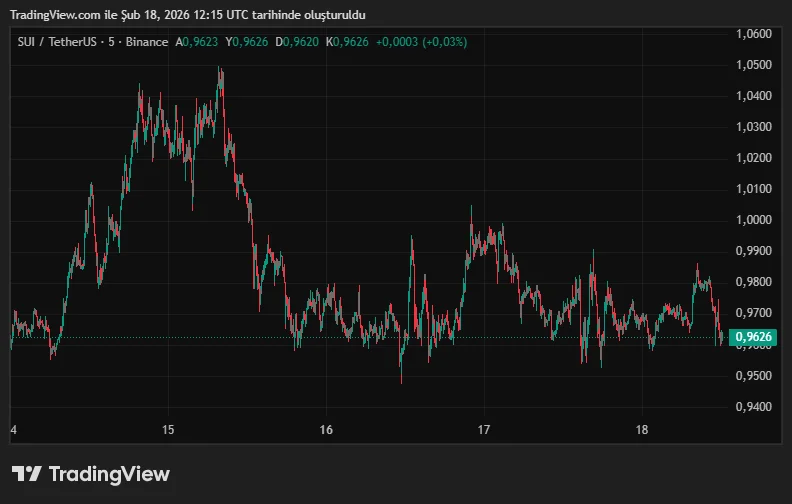Click the 1,0500 price axis label
This screenshot has height=504, width=792.
753,65
